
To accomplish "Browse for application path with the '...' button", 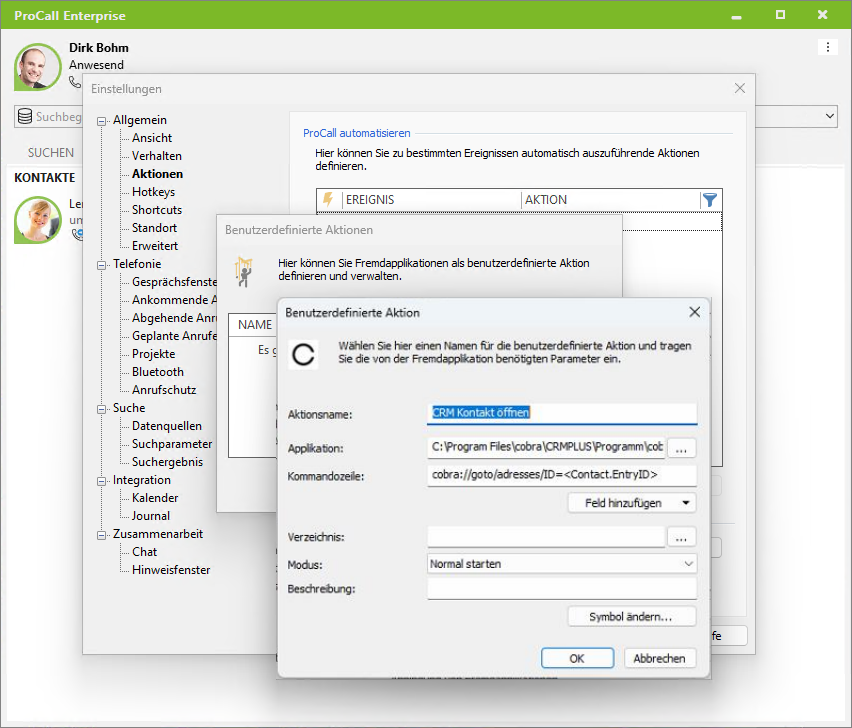I will [681, 446].
